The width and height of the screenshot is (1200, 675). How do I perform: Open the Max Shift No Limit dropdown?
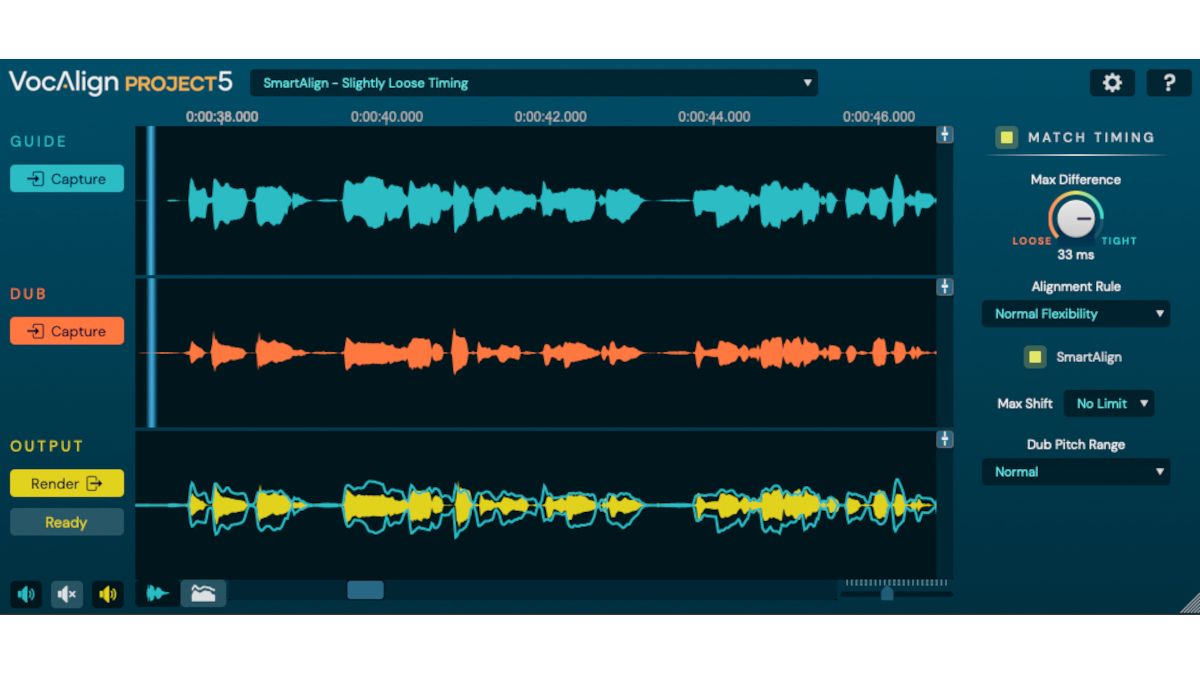click(1109, 404)
